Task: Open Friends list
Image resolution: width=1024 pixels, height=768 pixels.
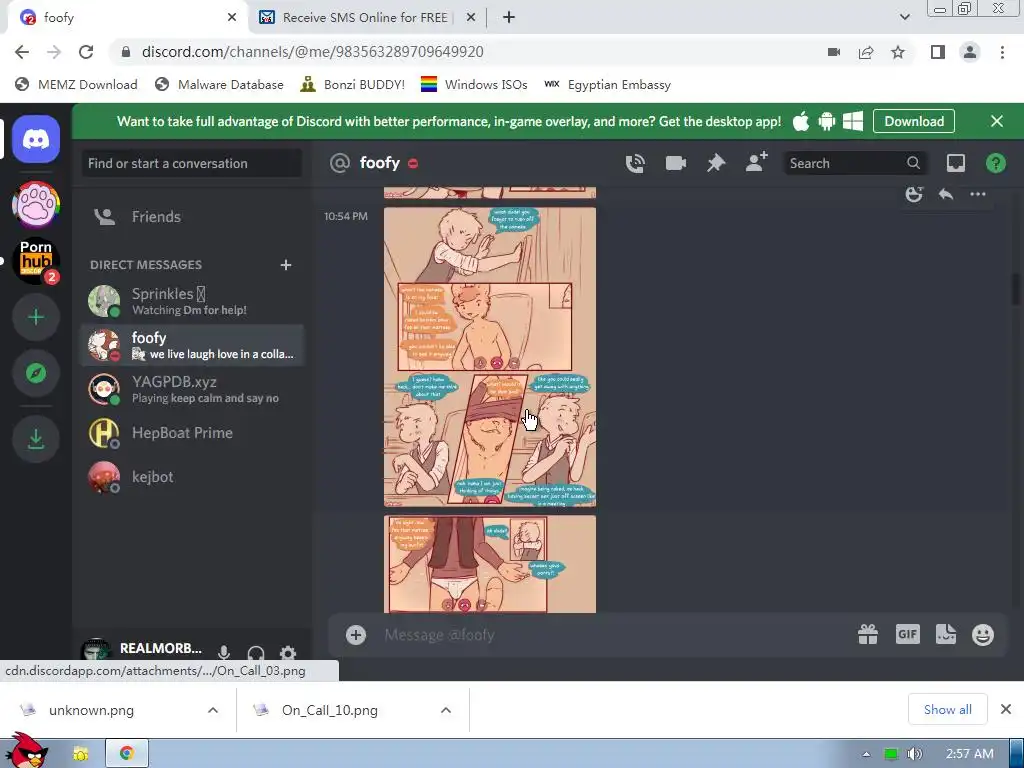Action: click(x=192, y=217)
